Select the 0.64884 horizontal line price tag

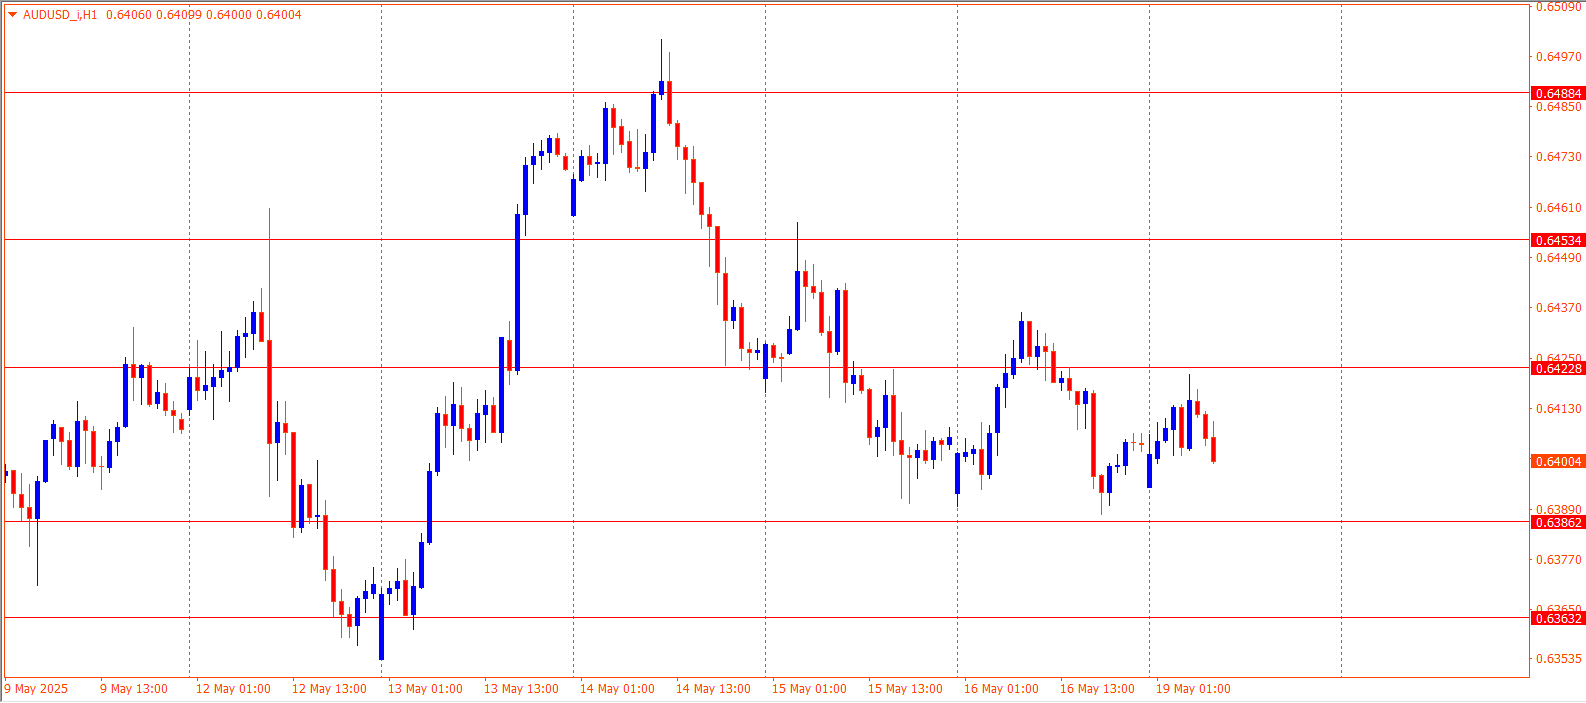[x=1558, y=93]
